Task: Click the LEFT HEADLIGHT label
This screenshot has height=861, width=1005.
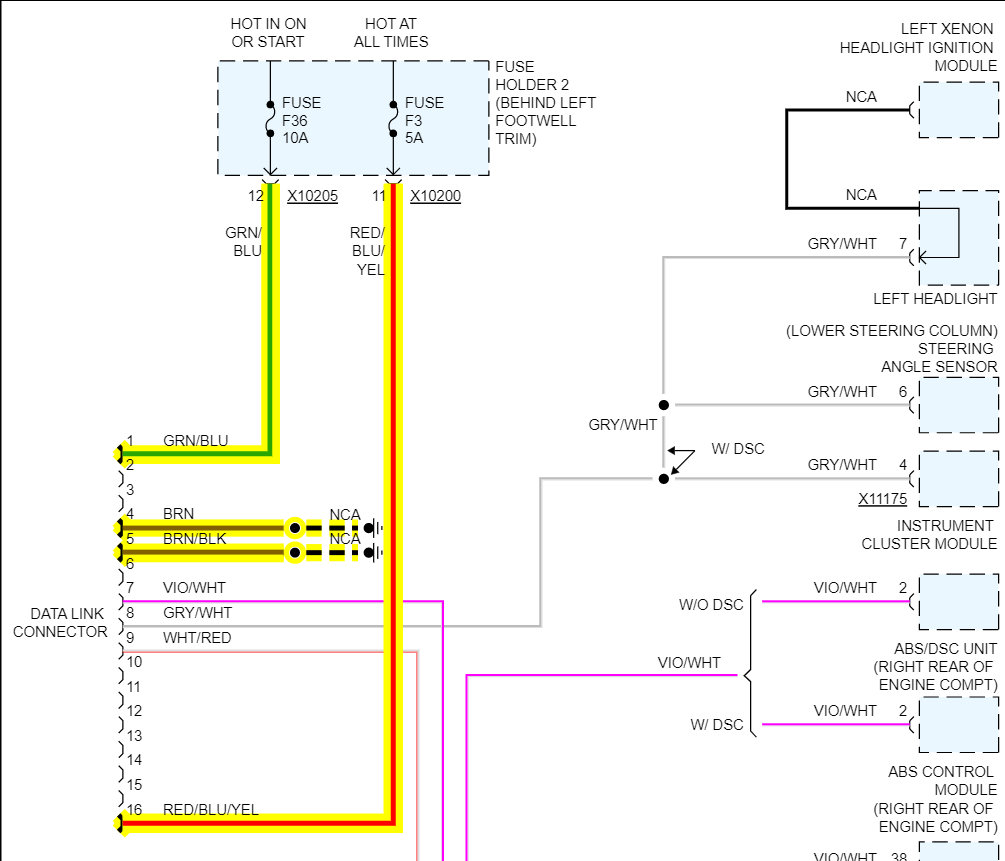Action: coord(934,298)
